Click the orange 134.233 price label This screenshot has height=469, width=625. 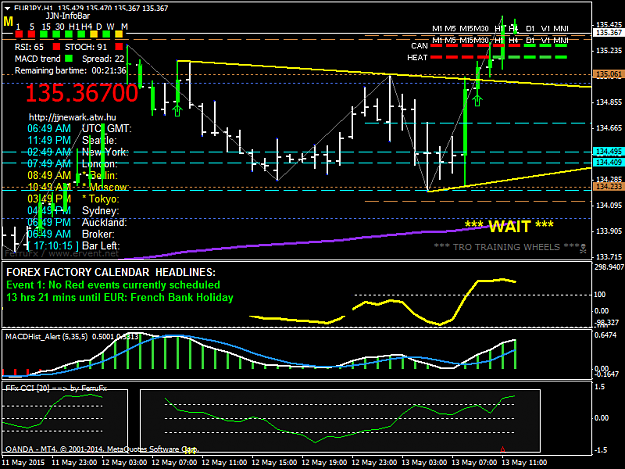coord(608,186)
